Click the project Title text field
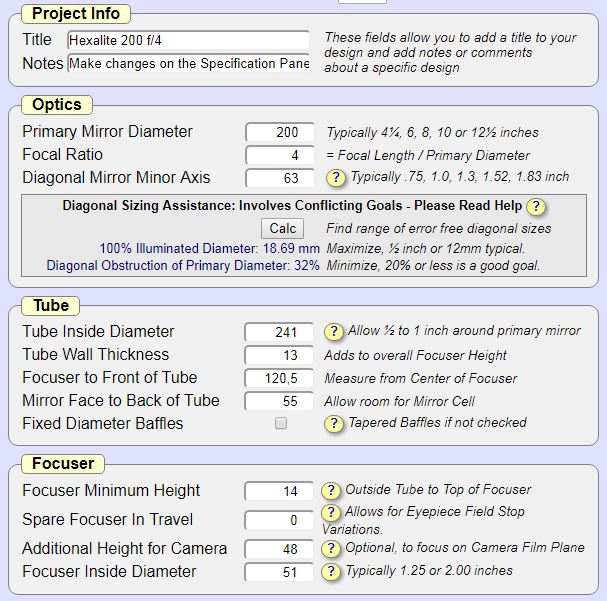 tap(188, 41)
